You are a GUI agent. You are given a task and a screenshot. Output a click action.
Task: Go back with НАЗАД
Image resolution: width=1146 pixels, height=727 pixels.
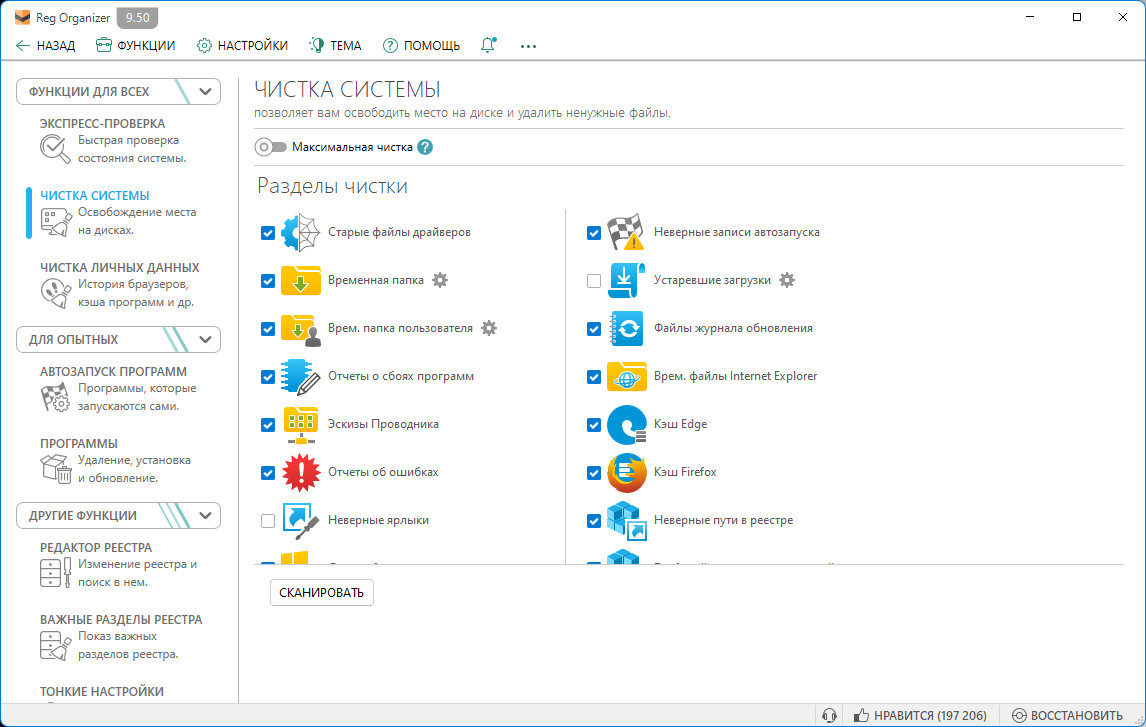pyautogui.click(x=45, y=45)
